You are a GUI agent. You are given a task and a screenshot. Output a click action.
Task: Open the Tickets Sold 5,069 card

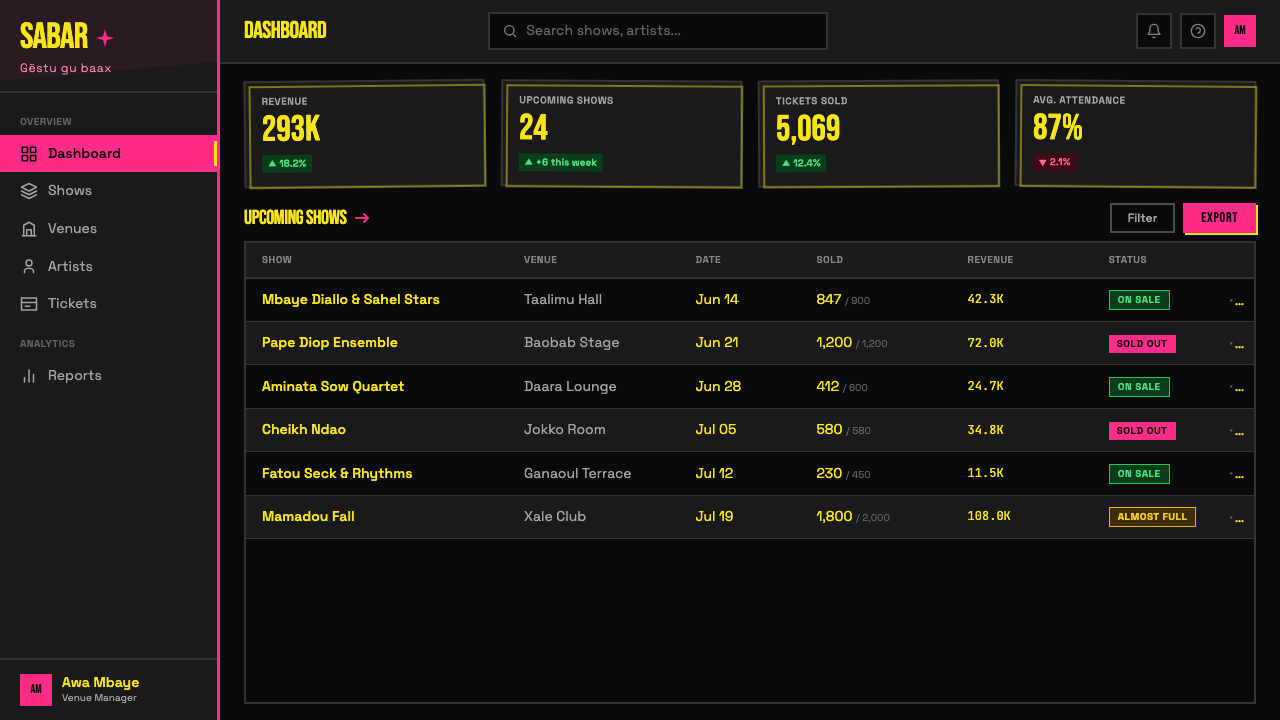(880, 135)
